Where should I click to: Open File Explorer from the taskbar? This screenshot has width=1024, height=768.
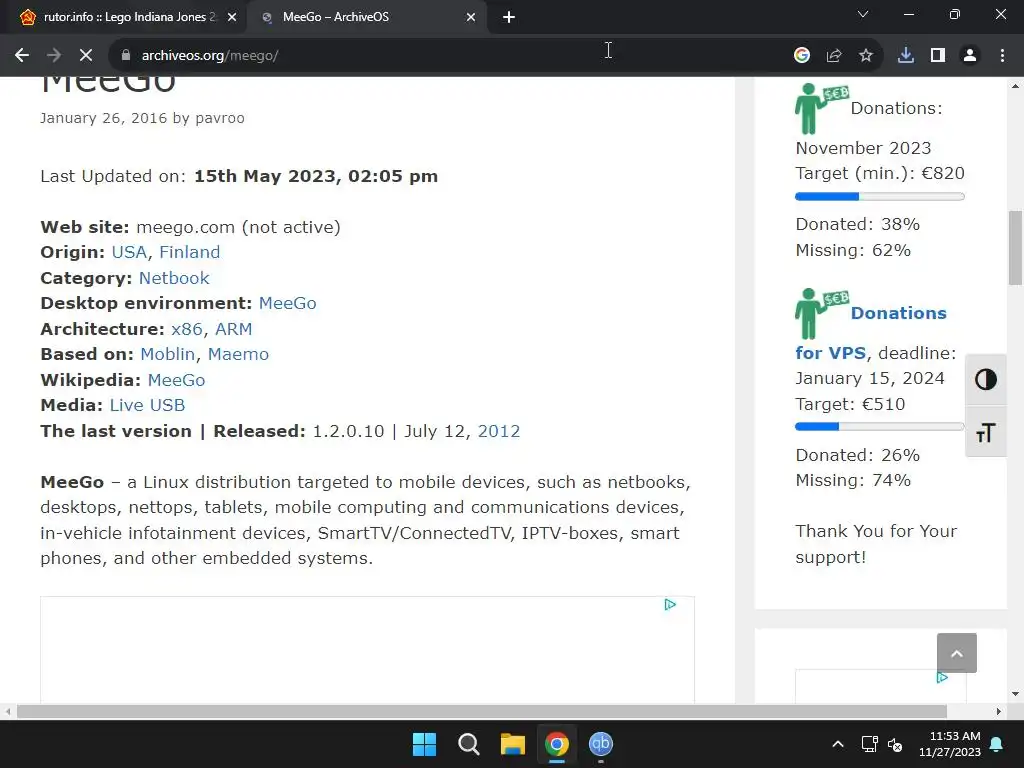(x=513, y=744)
